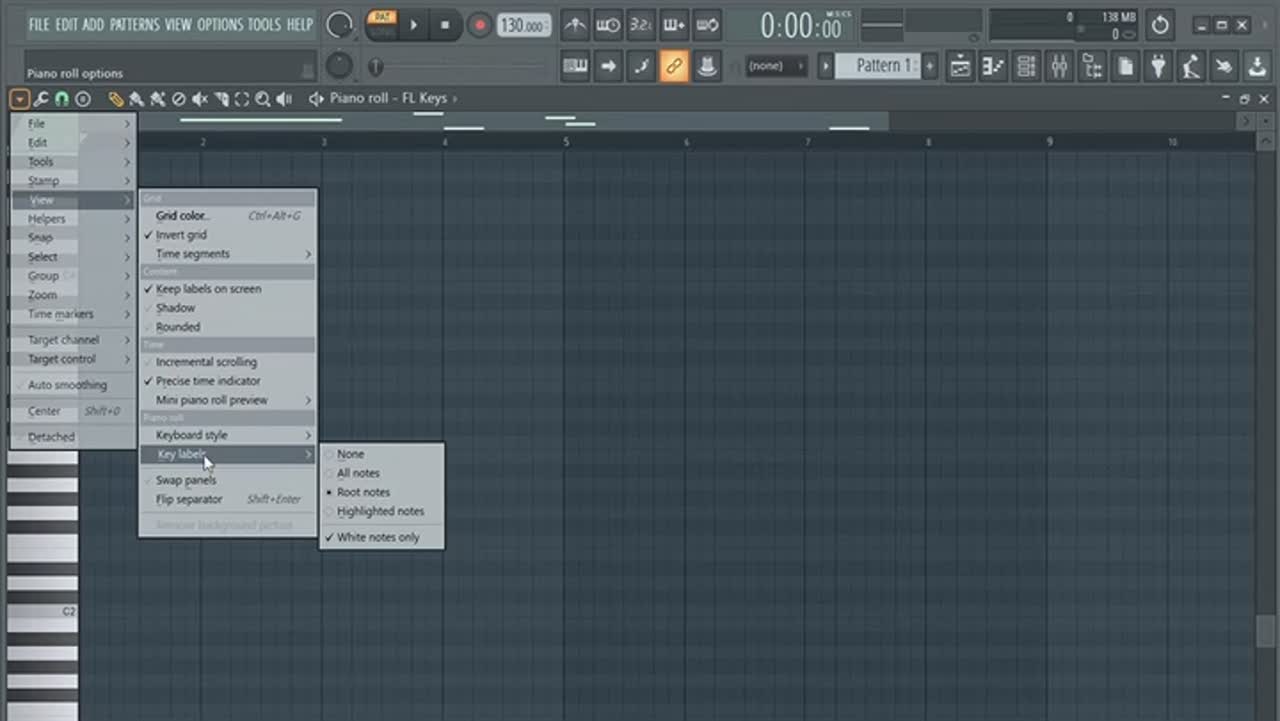Click the tempo field showing 130
Viewport: 1280px width, 721px height.
tap(524, 26)
